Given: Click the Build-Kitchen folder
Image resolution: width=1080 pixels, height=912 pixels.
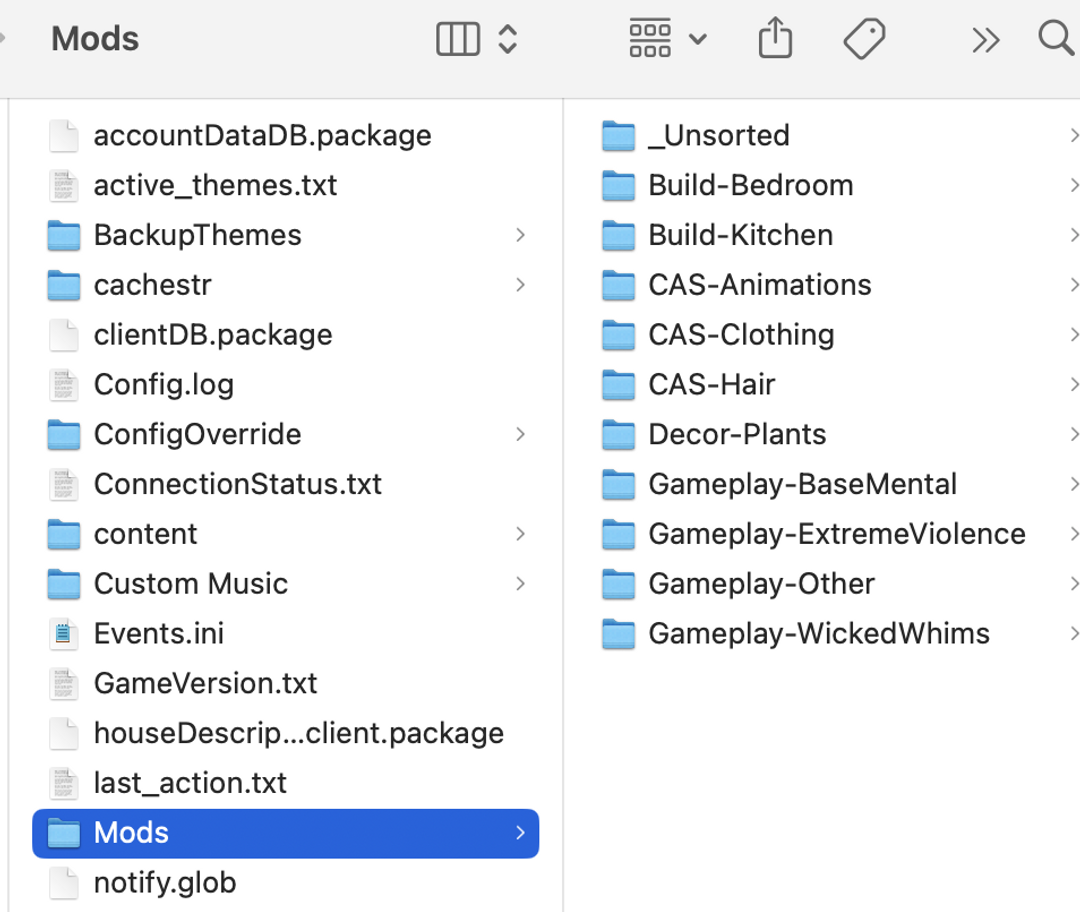Looking at the screenshot, I should pyautogui.click(x=740, y=235).
